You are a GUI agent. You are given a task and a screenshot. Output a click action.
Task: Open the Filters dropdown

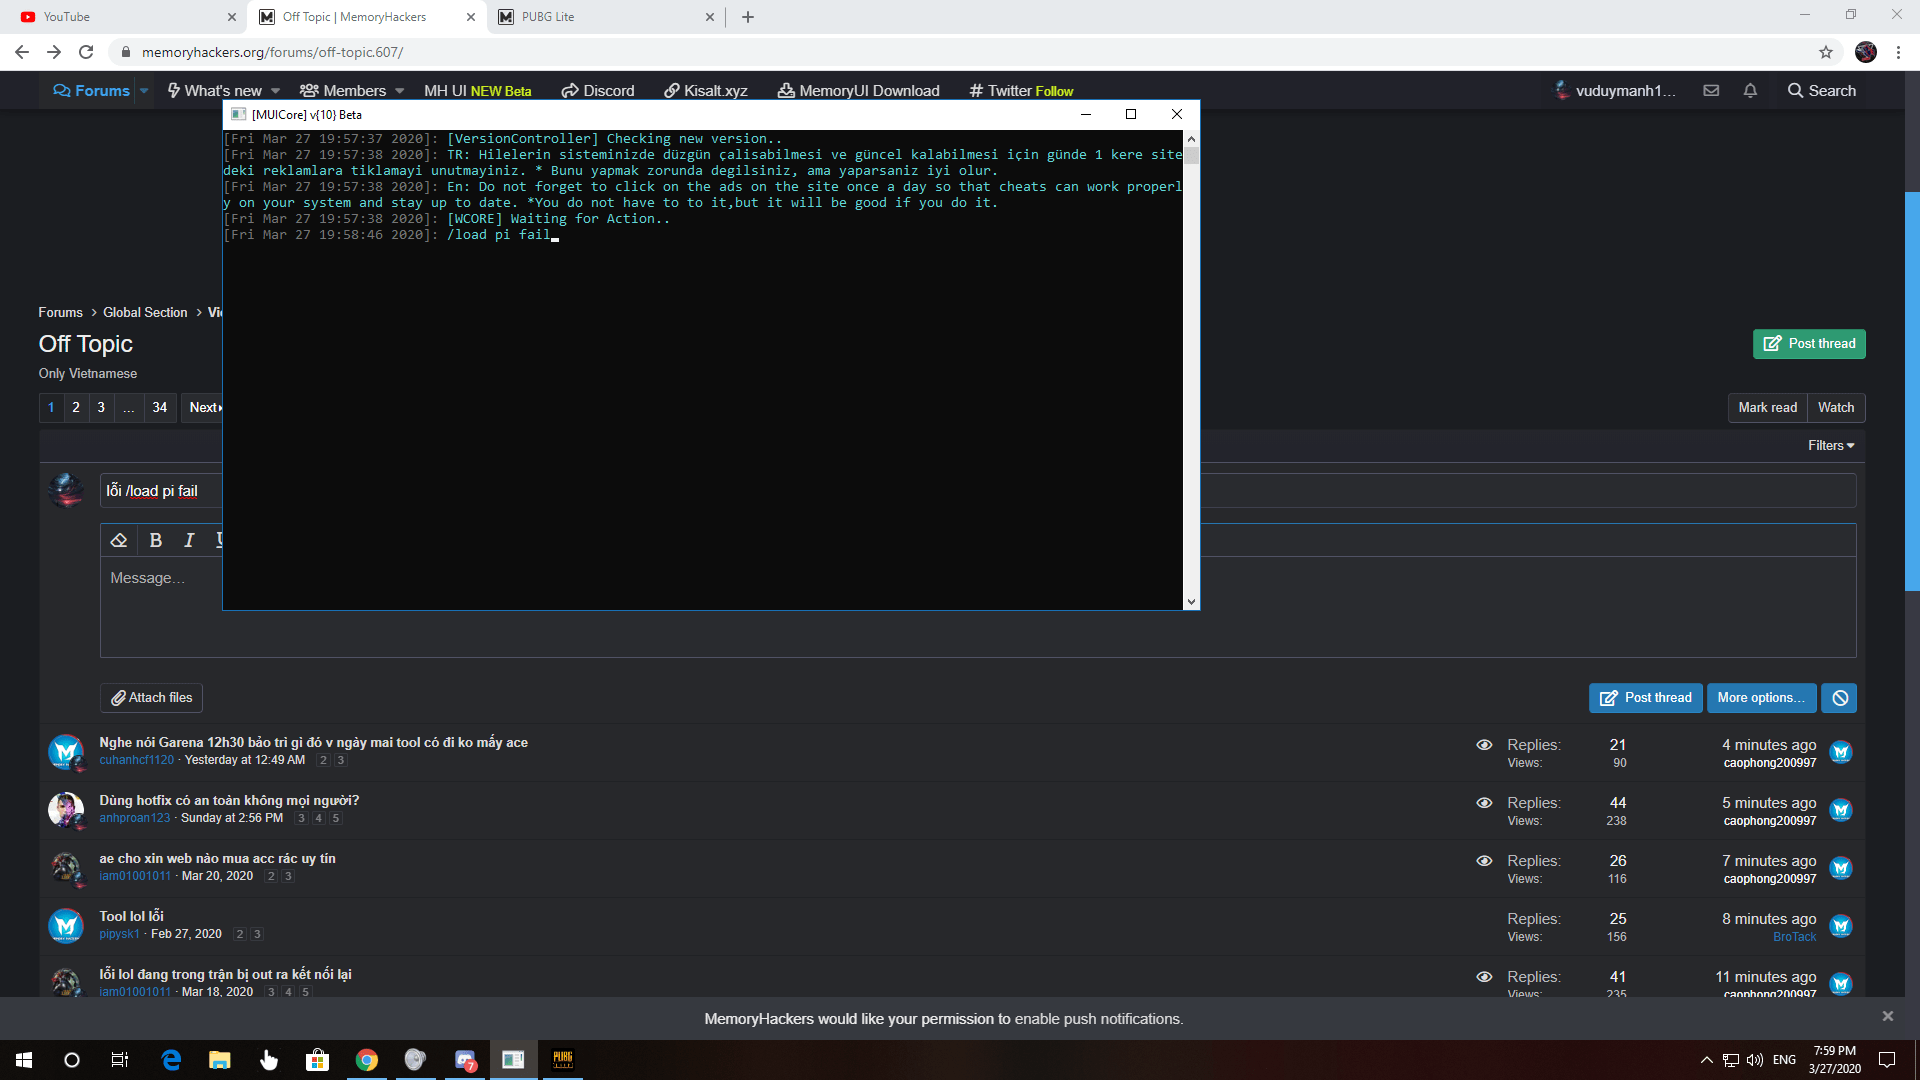[1831, 446]
